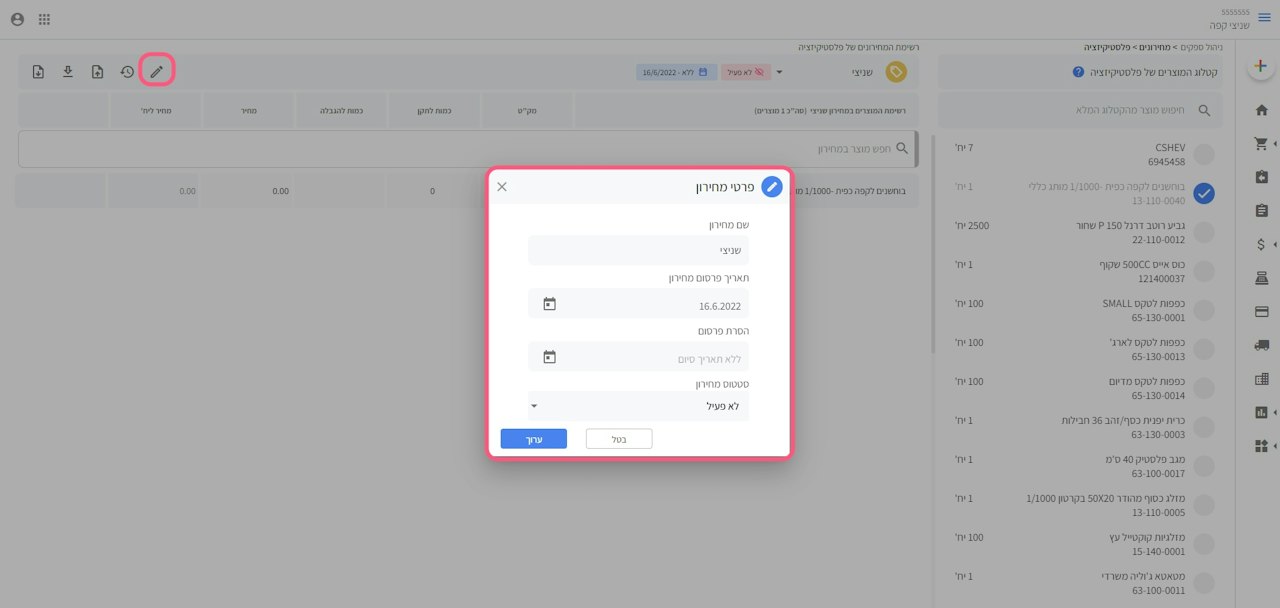
Task: Open the delivery truck sidebar icon
Action: click(1261, 345)
